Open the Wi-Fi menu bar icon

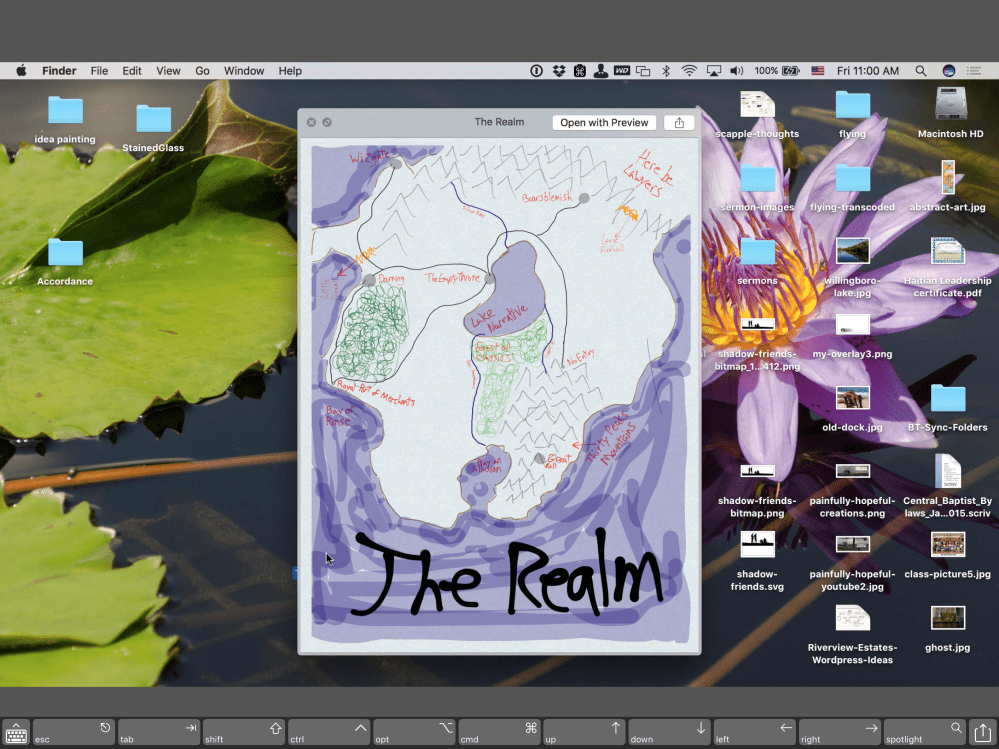click(x=689, y=71)
